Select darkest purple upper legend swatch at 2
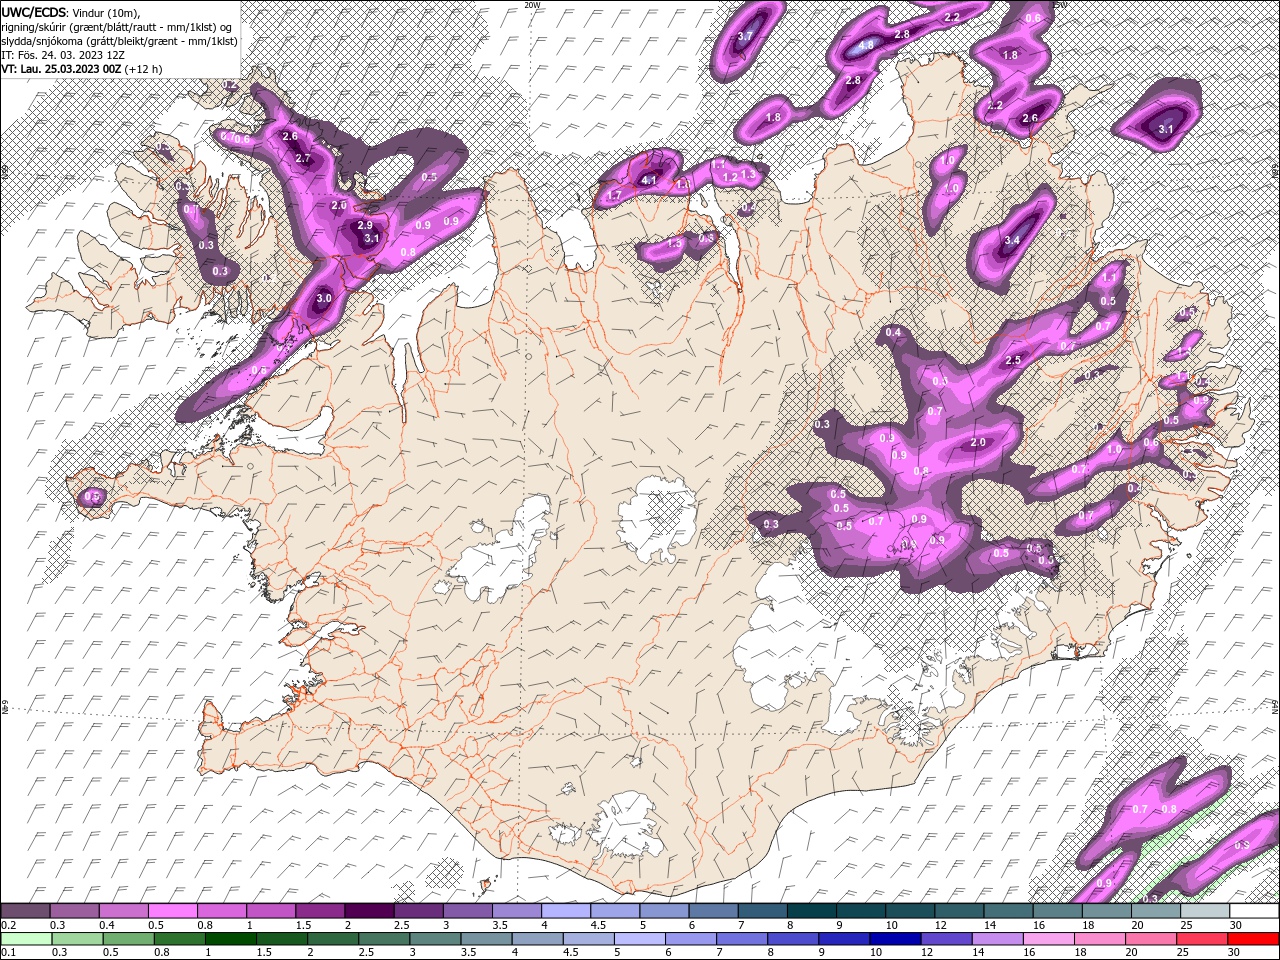The height and width of the screenshot is (960, 1280). pyautogui.click(x=369, y=911)
